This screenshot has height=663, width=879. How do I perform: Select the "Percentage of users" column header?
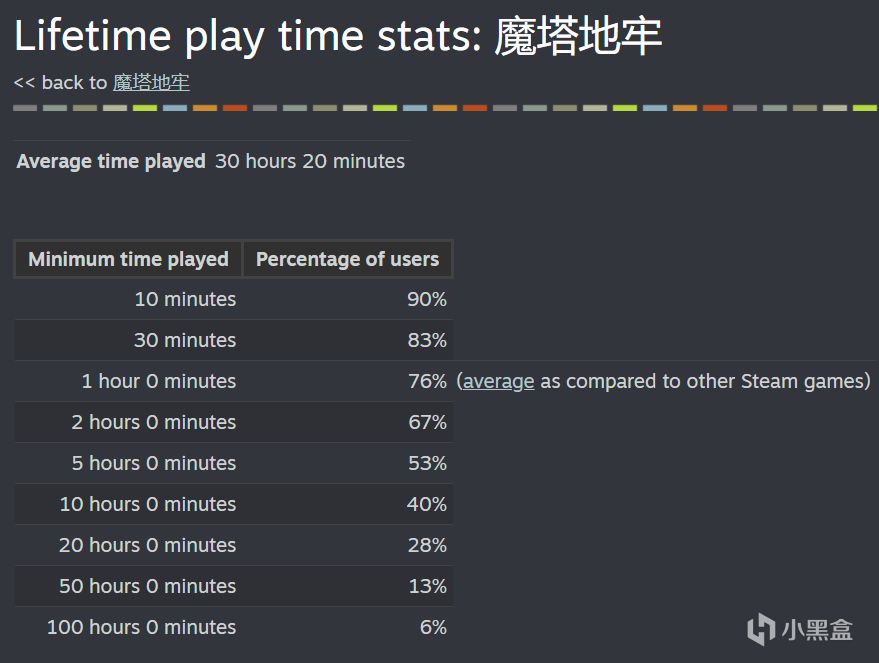pos(347,259)
